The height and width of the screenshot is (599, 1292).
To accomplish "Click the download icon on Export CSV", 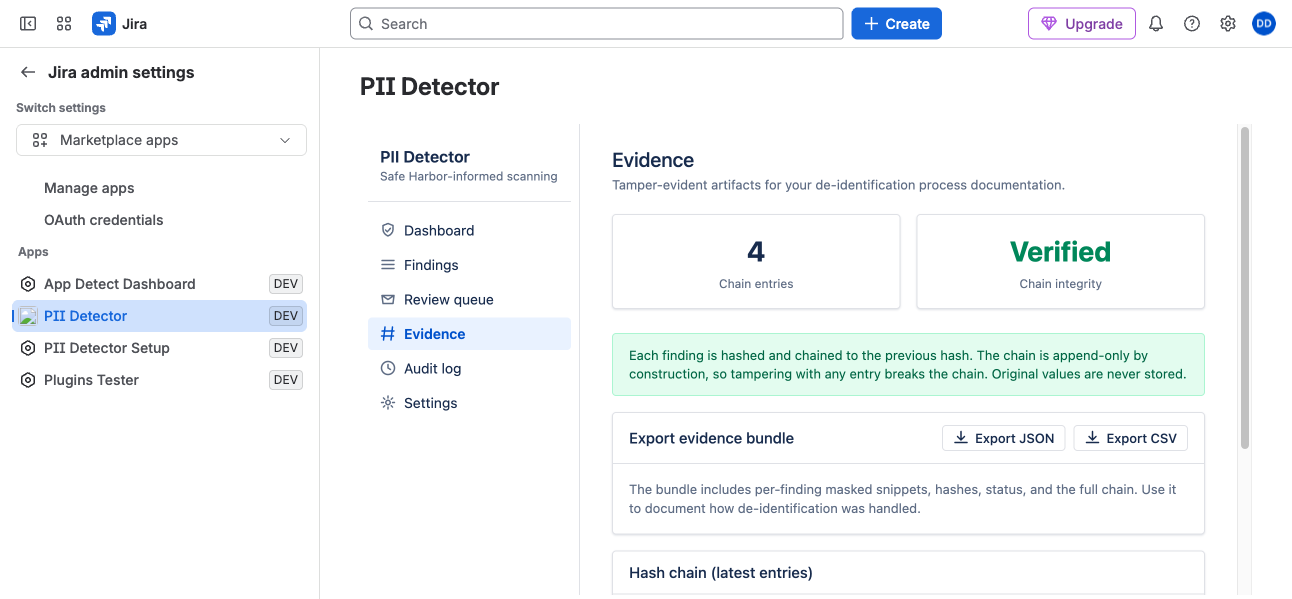I will point(1093,438).
